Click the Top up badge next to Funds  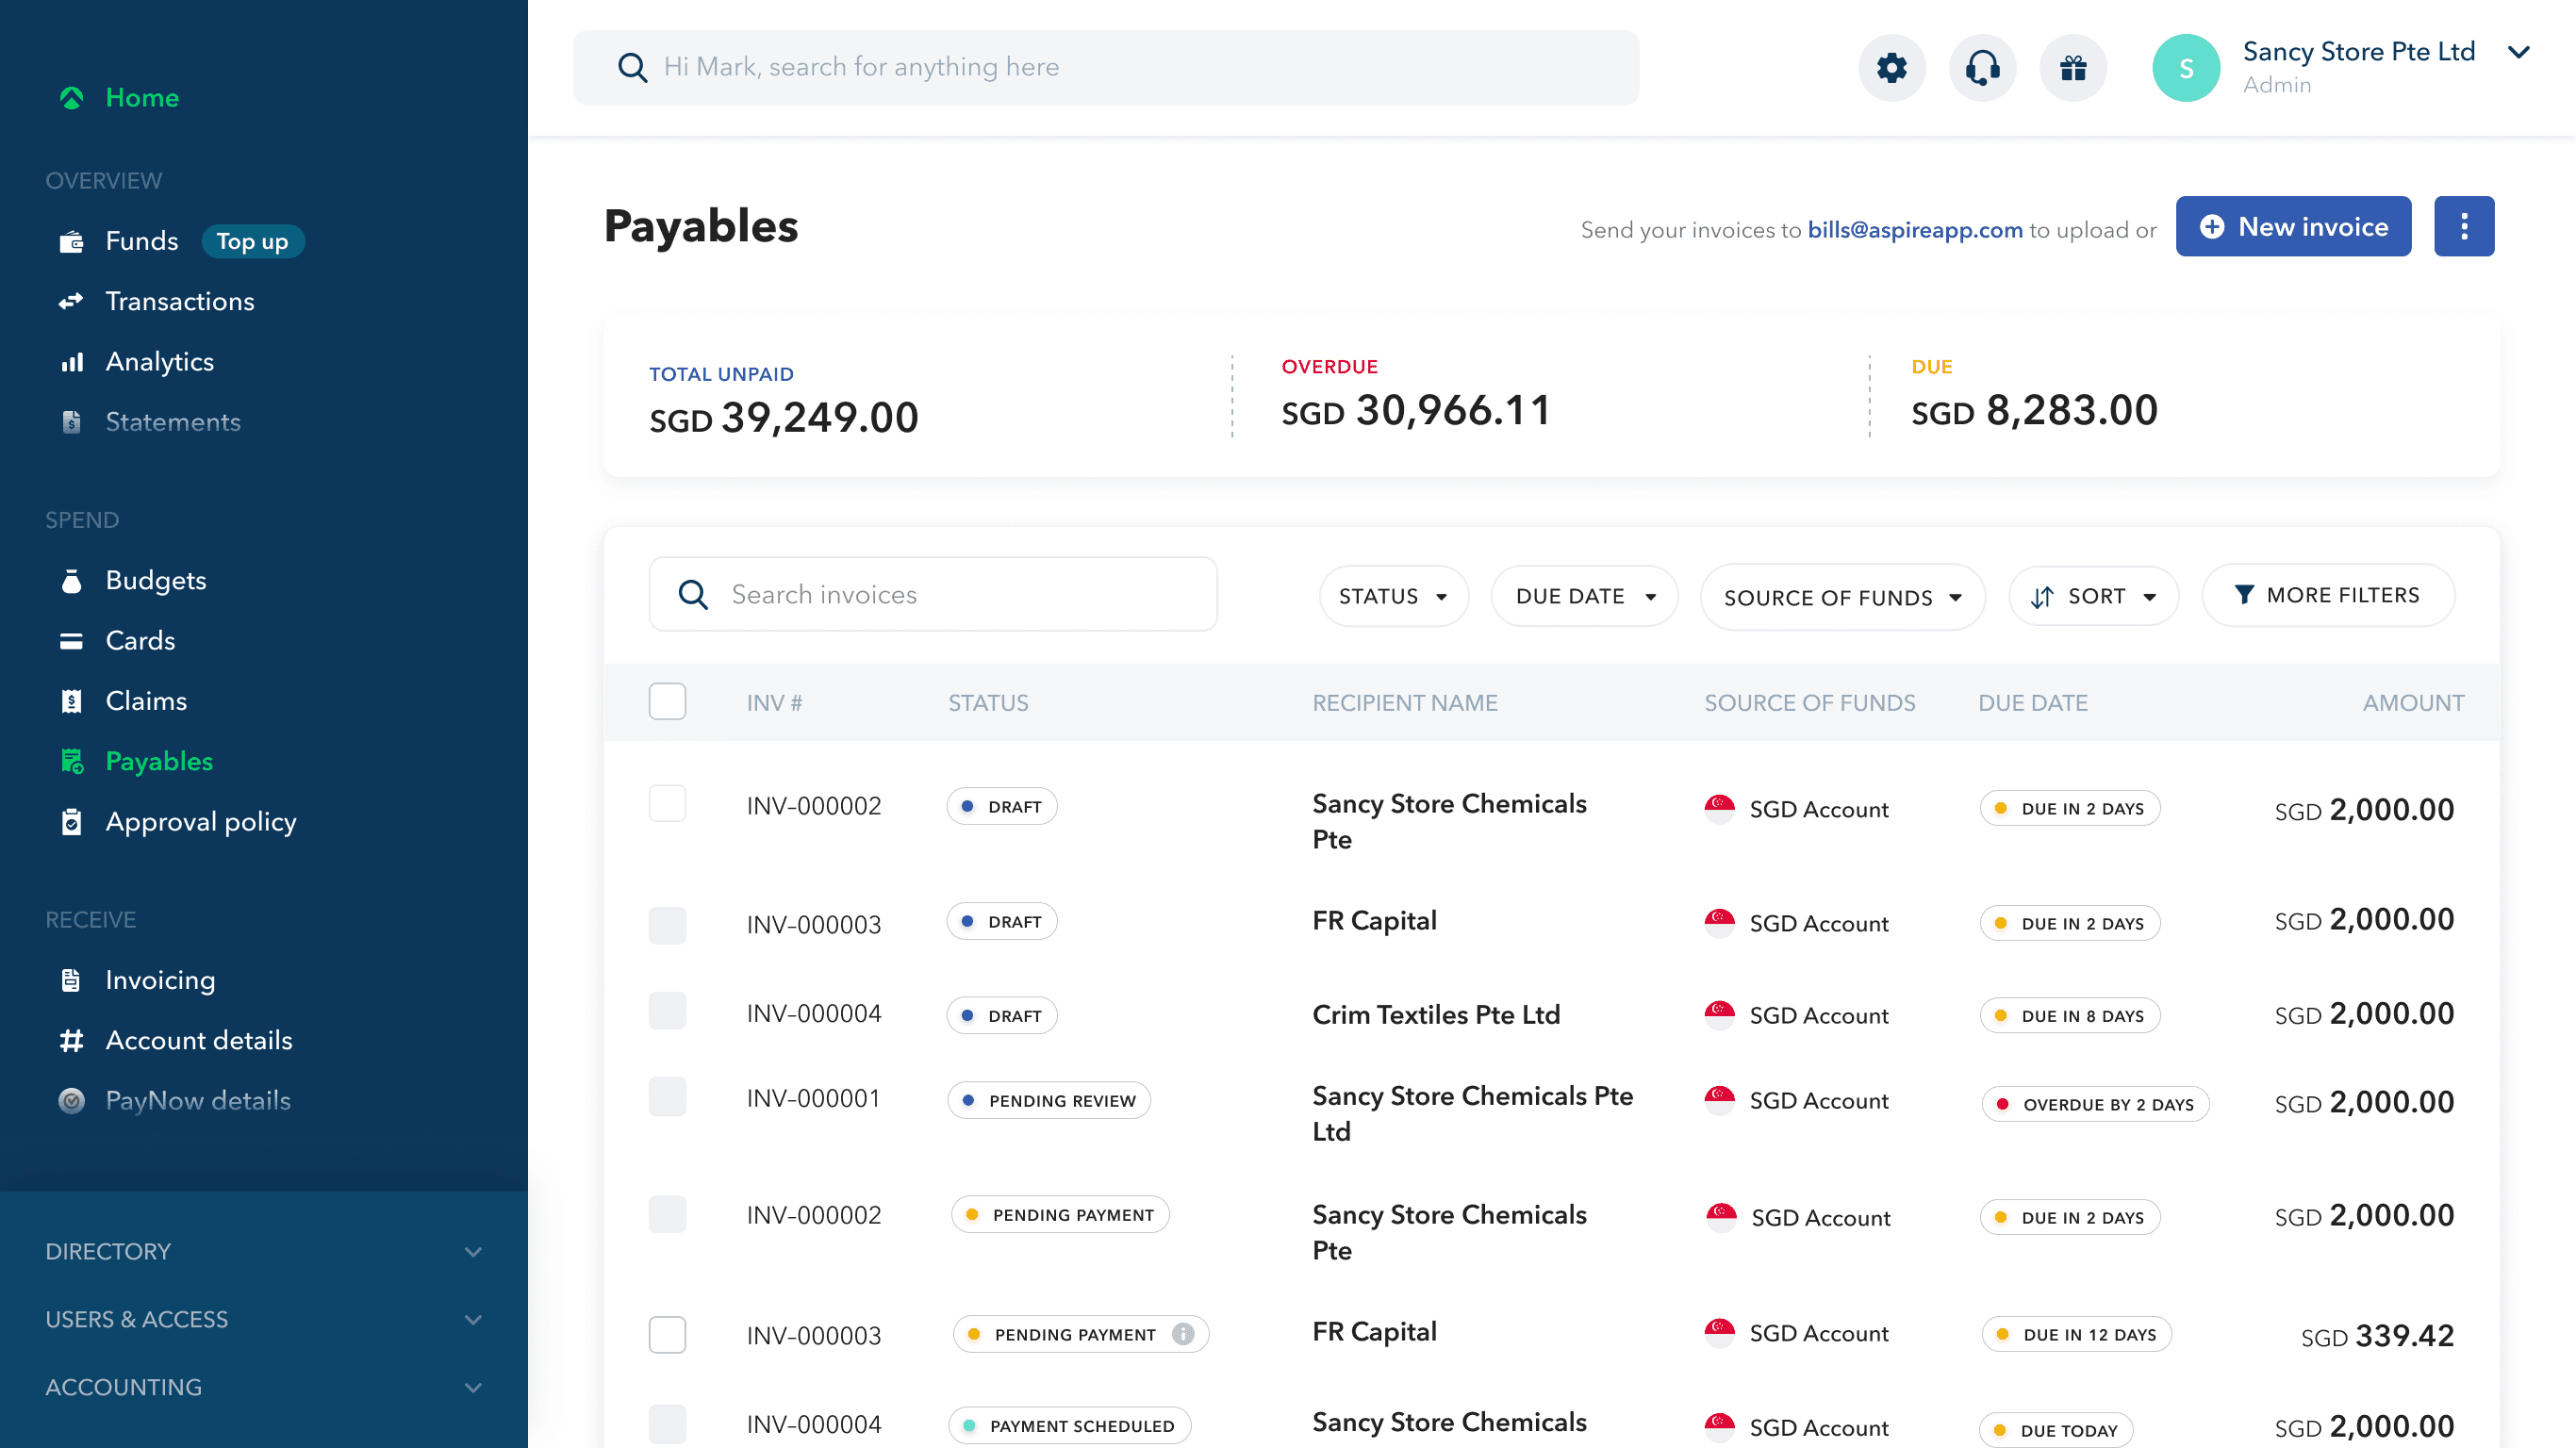pos(252,241)
